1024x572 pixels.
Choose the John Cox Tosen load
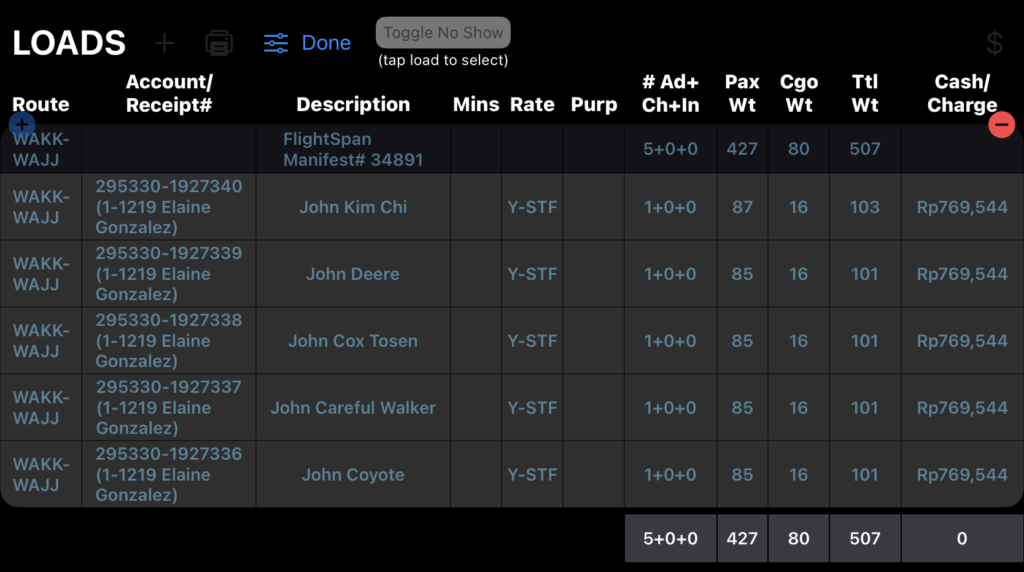pyautogui.click(x=353, y=341)
